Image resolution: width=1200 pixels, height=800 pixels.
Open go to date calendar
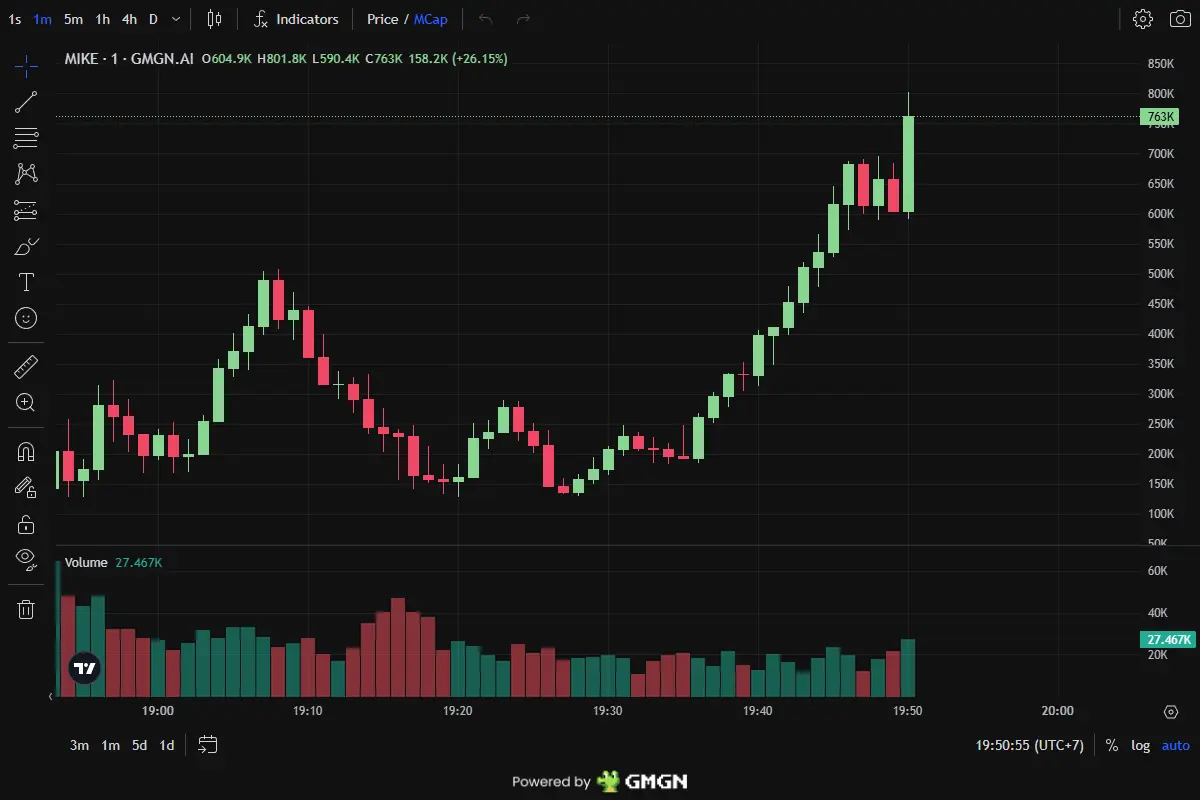click(208, 745)
